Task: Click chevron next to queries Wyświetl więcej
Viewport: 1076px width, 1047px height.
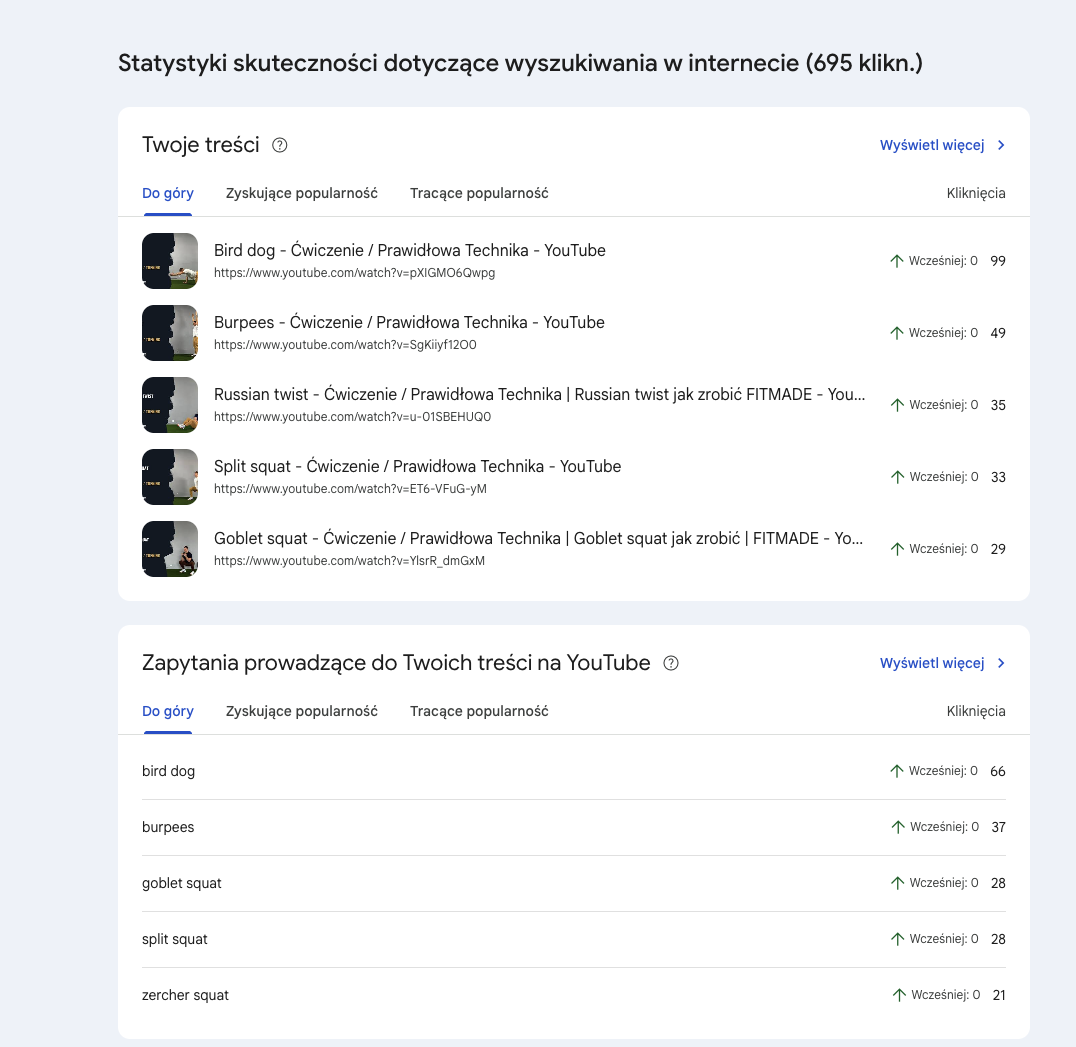Action: click(x=1001, y=663)
